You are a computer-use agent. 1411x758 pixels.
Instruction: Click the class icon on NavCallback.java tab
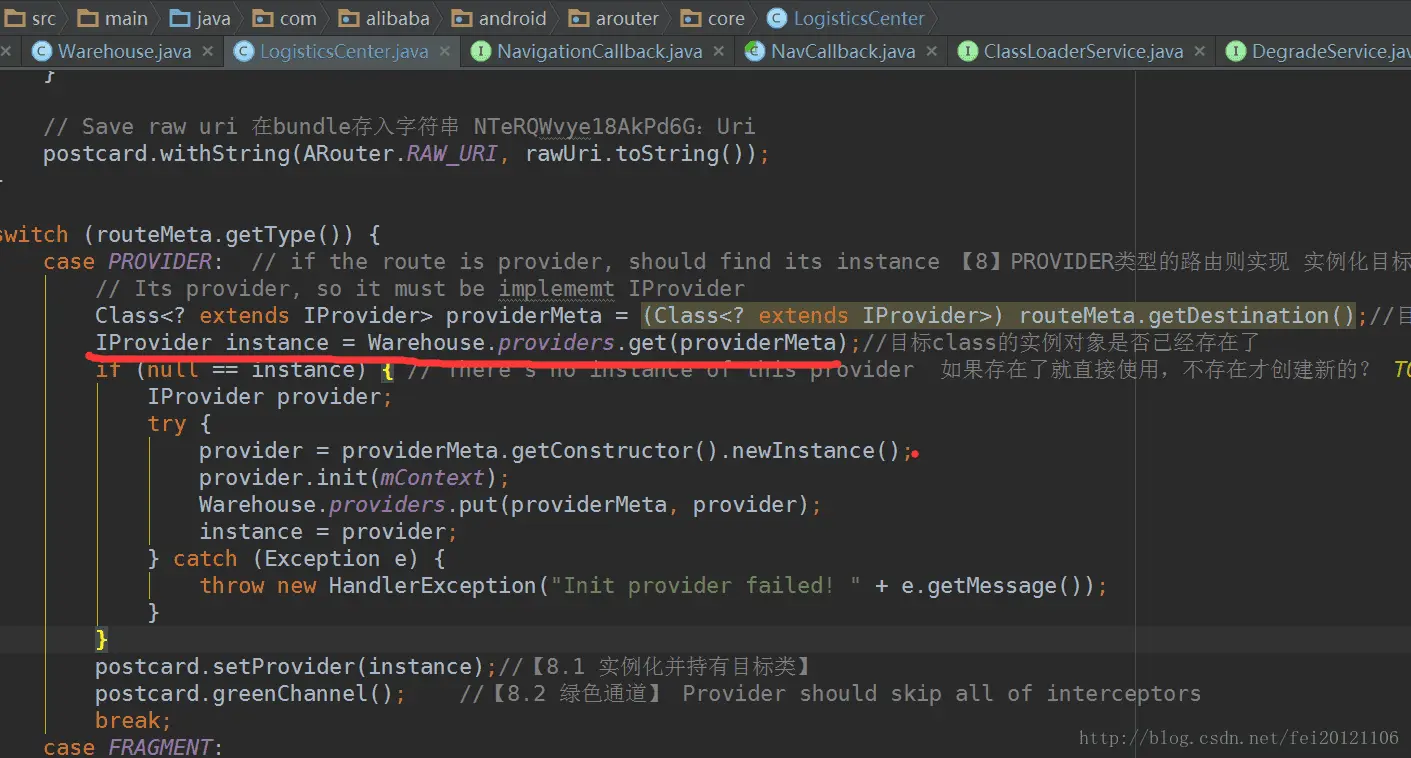coord(754,51)
